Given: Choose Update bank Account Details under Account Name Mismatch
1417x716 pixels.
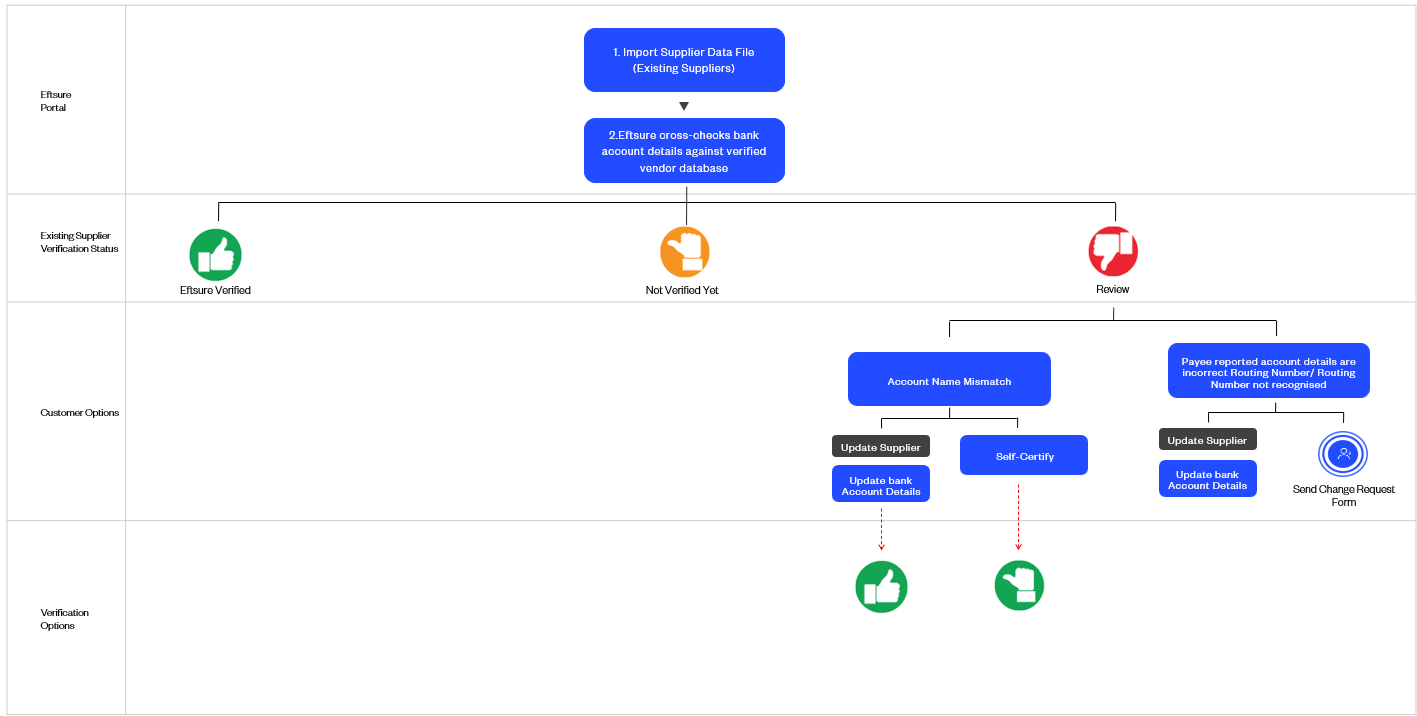Looking at the screenshot, I should [x=880, y=484].
